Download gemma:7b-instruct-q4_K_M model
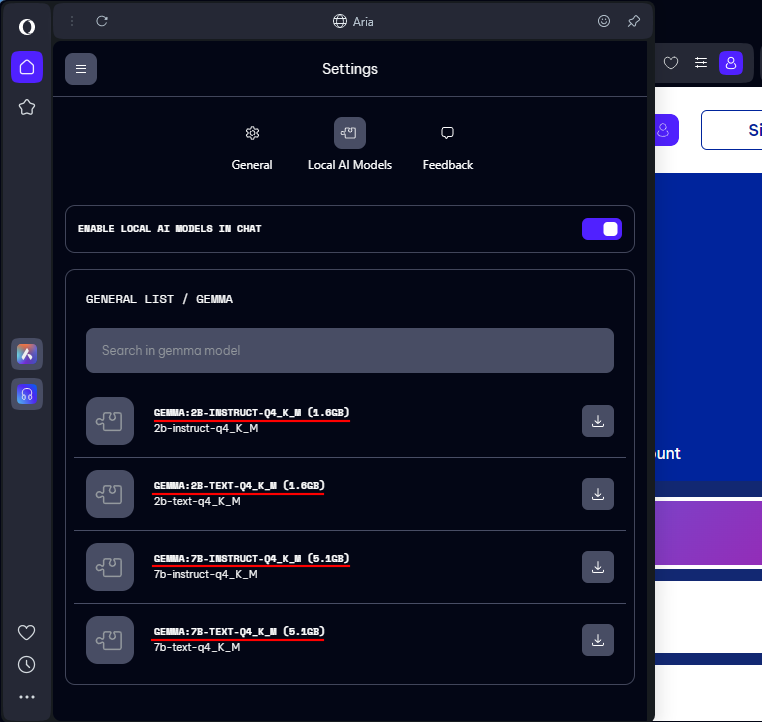762x722 pixels. click(598, 567)
